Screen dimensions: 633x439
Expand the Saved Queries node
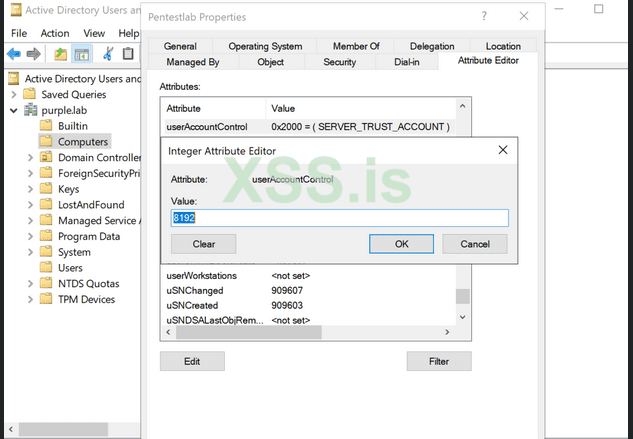pos(14,95)
